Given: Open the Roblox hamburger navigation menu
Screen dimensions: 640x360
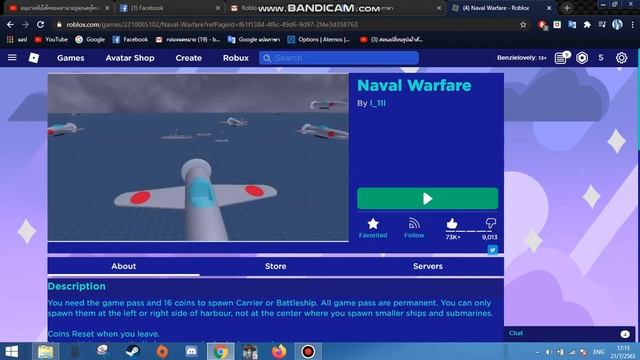Looking at the screenshot, I should click(12, 58).
